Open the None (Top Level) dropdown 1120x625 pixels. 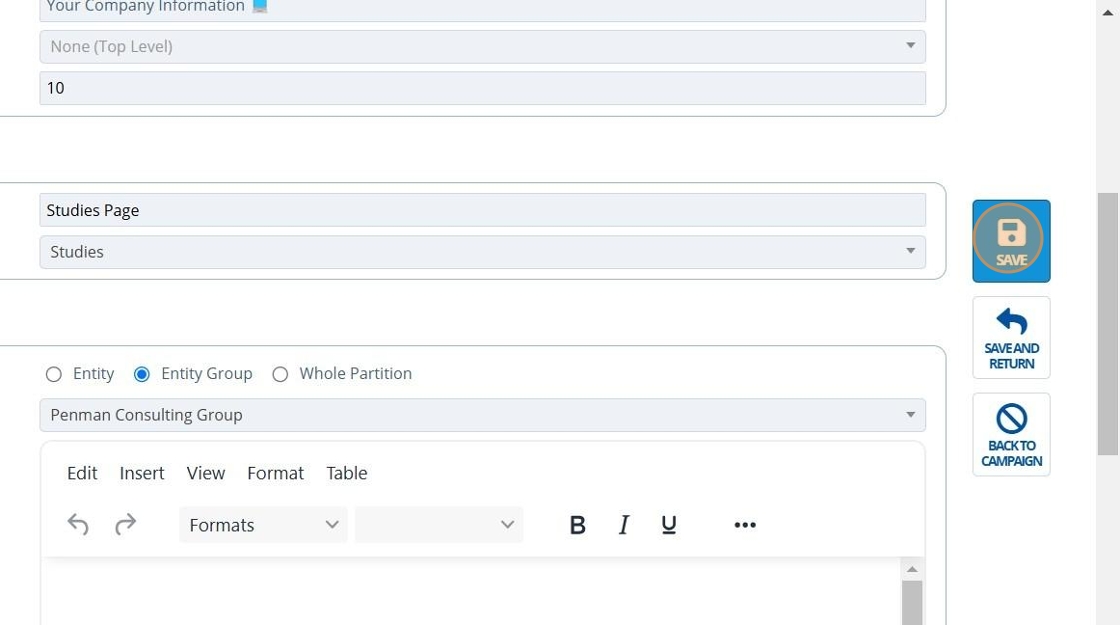tap(482, 47)
